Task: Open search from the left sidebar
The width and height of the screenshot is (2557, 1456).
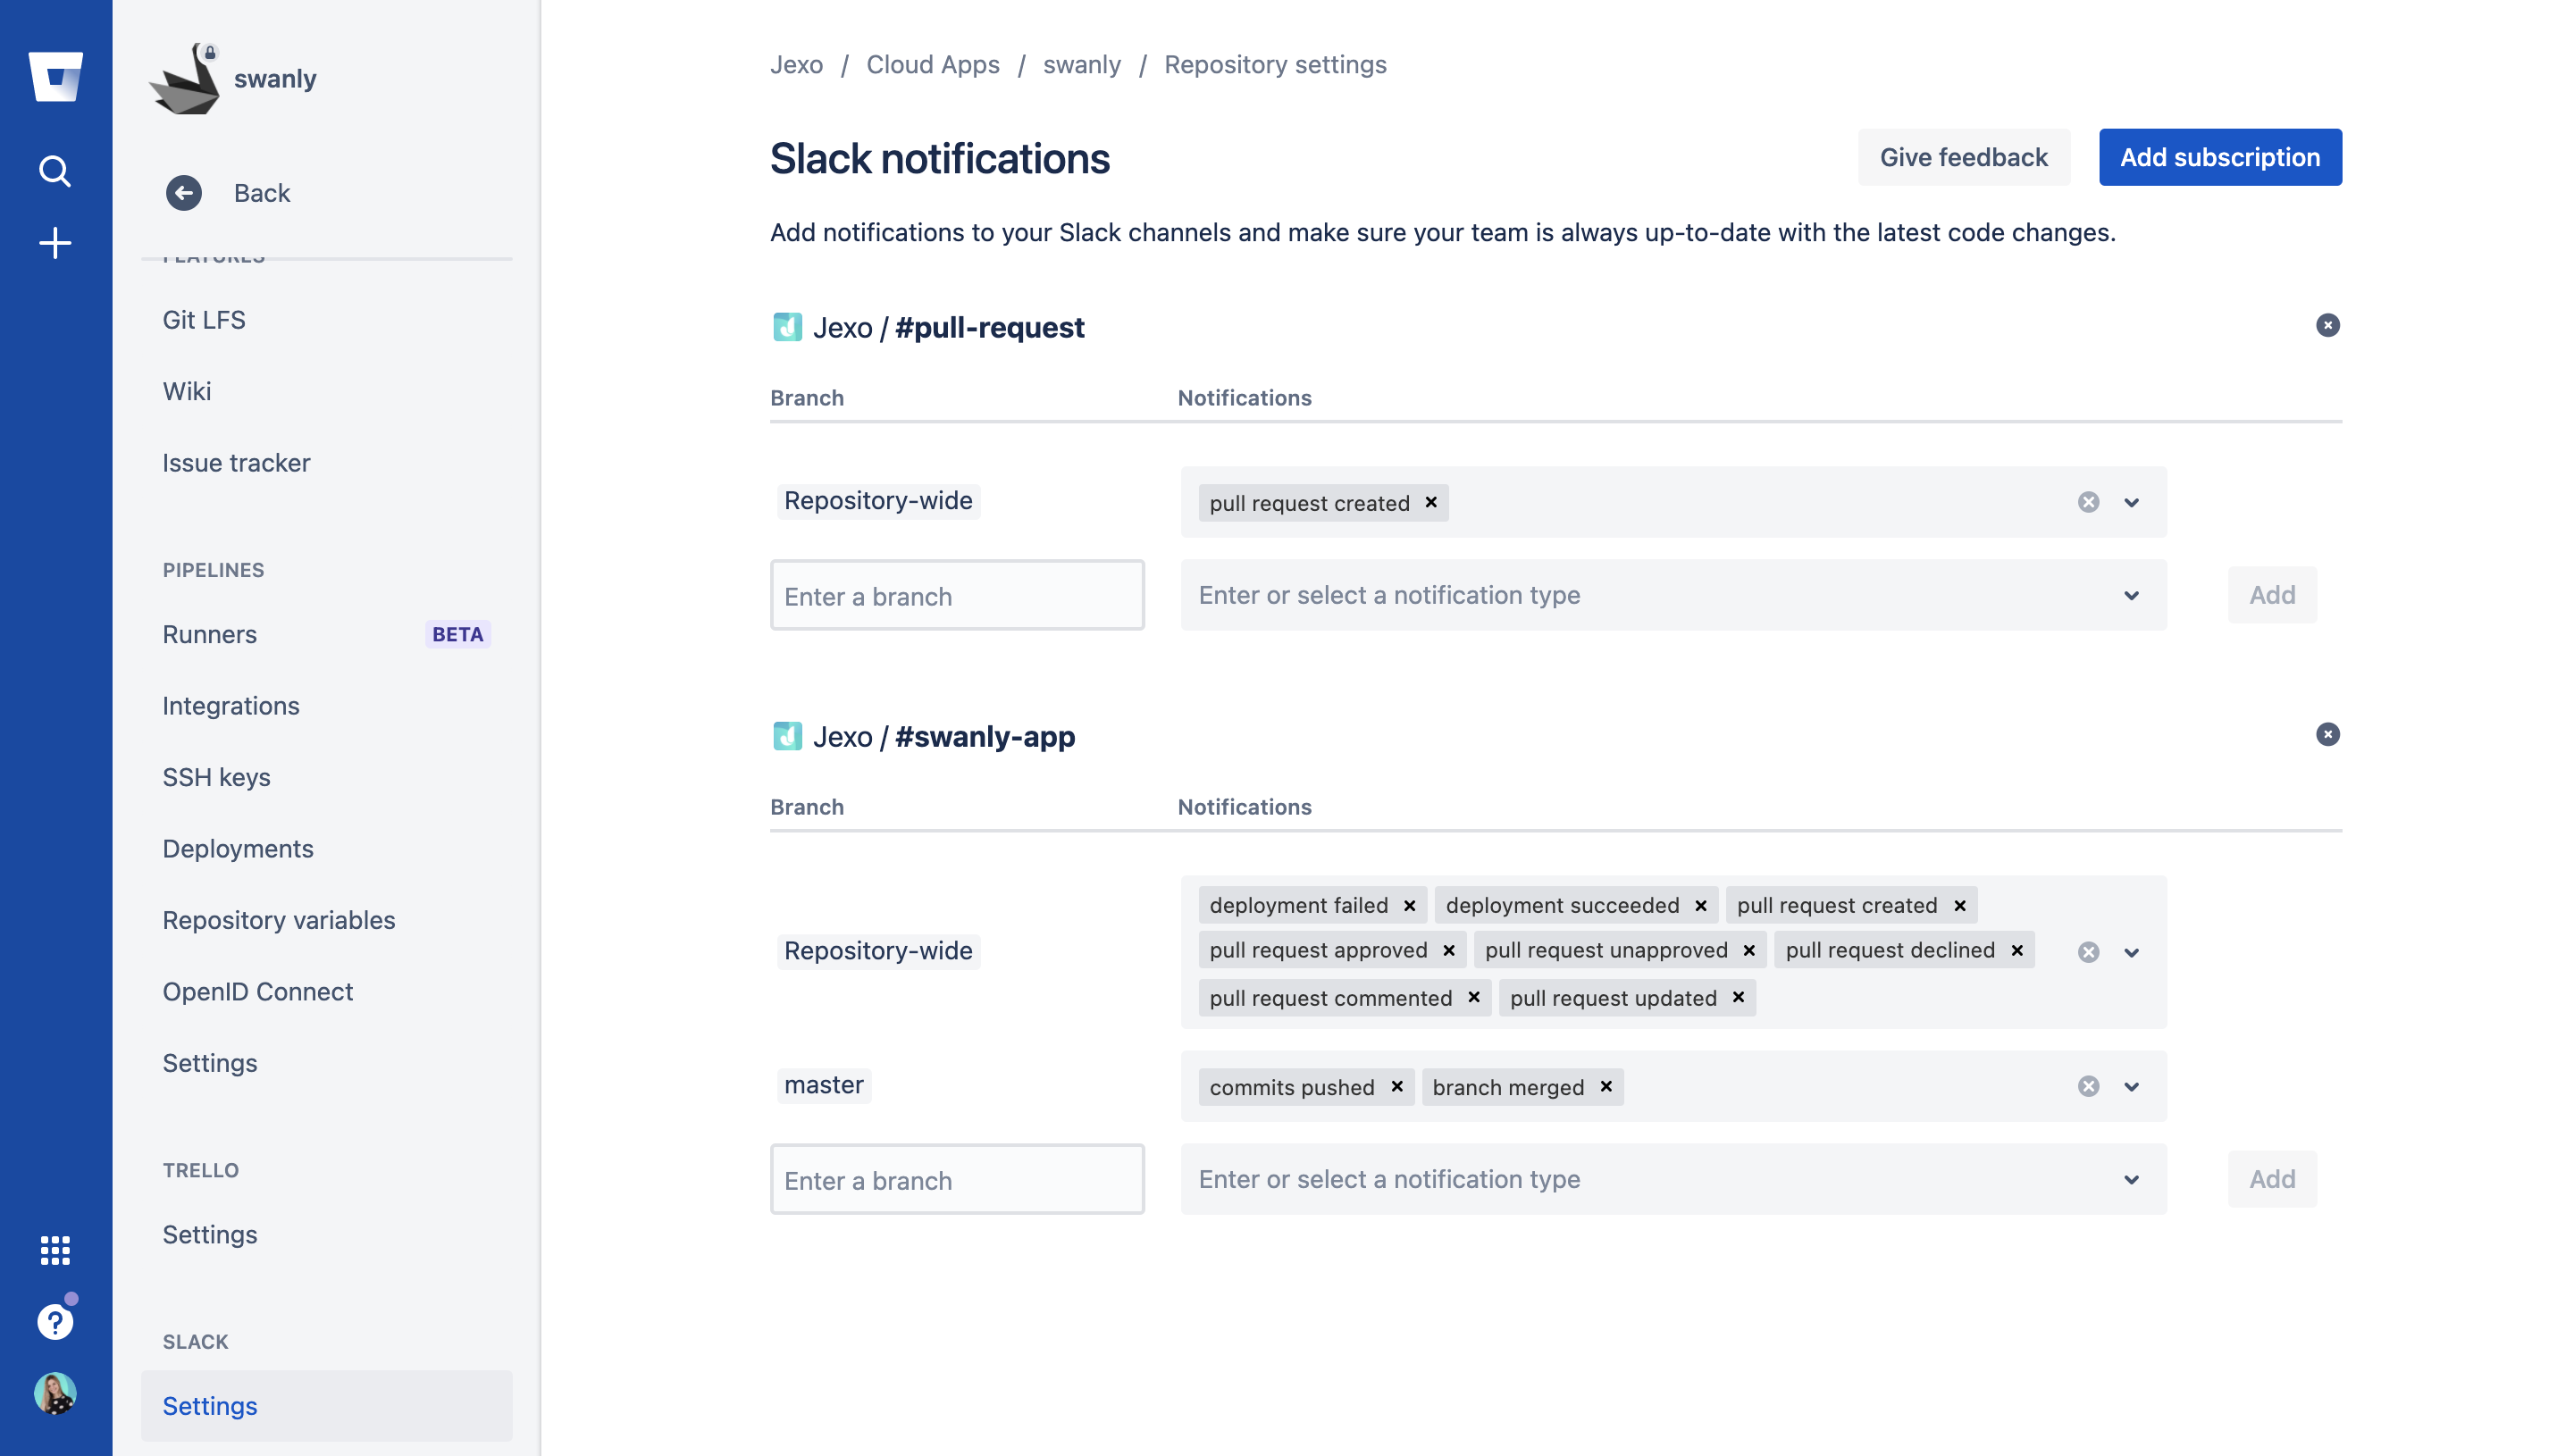Action: [55, 171]
